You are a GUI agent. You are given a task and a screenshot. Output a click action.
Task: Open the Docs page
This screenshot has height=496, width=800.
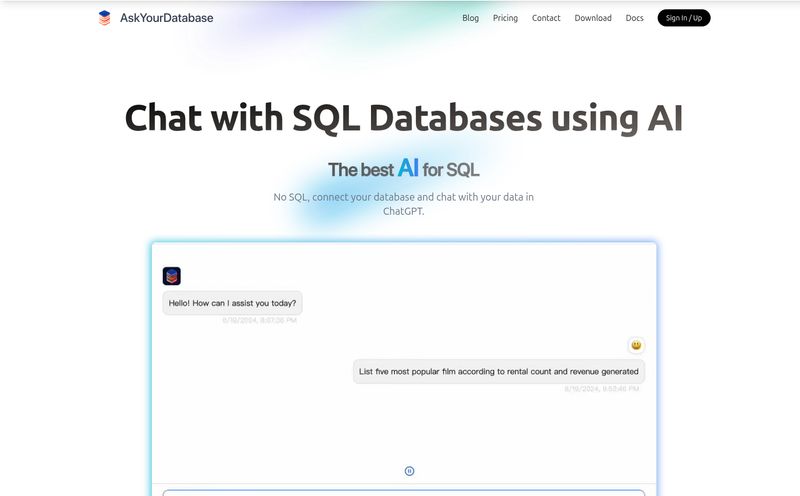coord(634,18)
